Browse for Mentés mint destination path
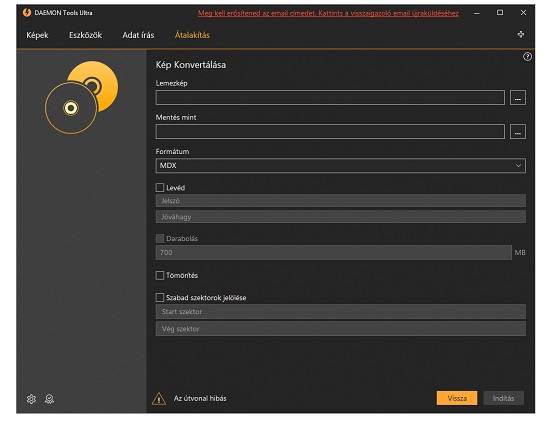This screenshot has width=550, height=422. [517, 132]
